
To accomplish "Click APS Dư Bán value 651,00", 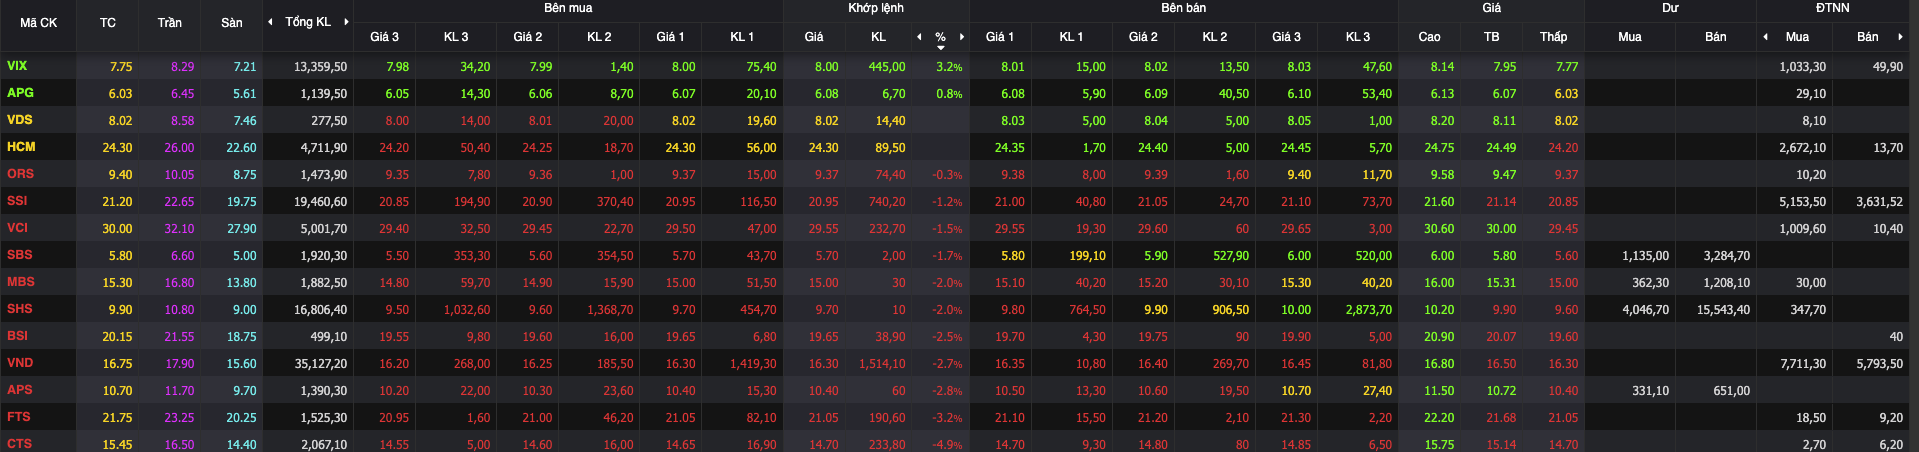I will (x=1731, y=391).
